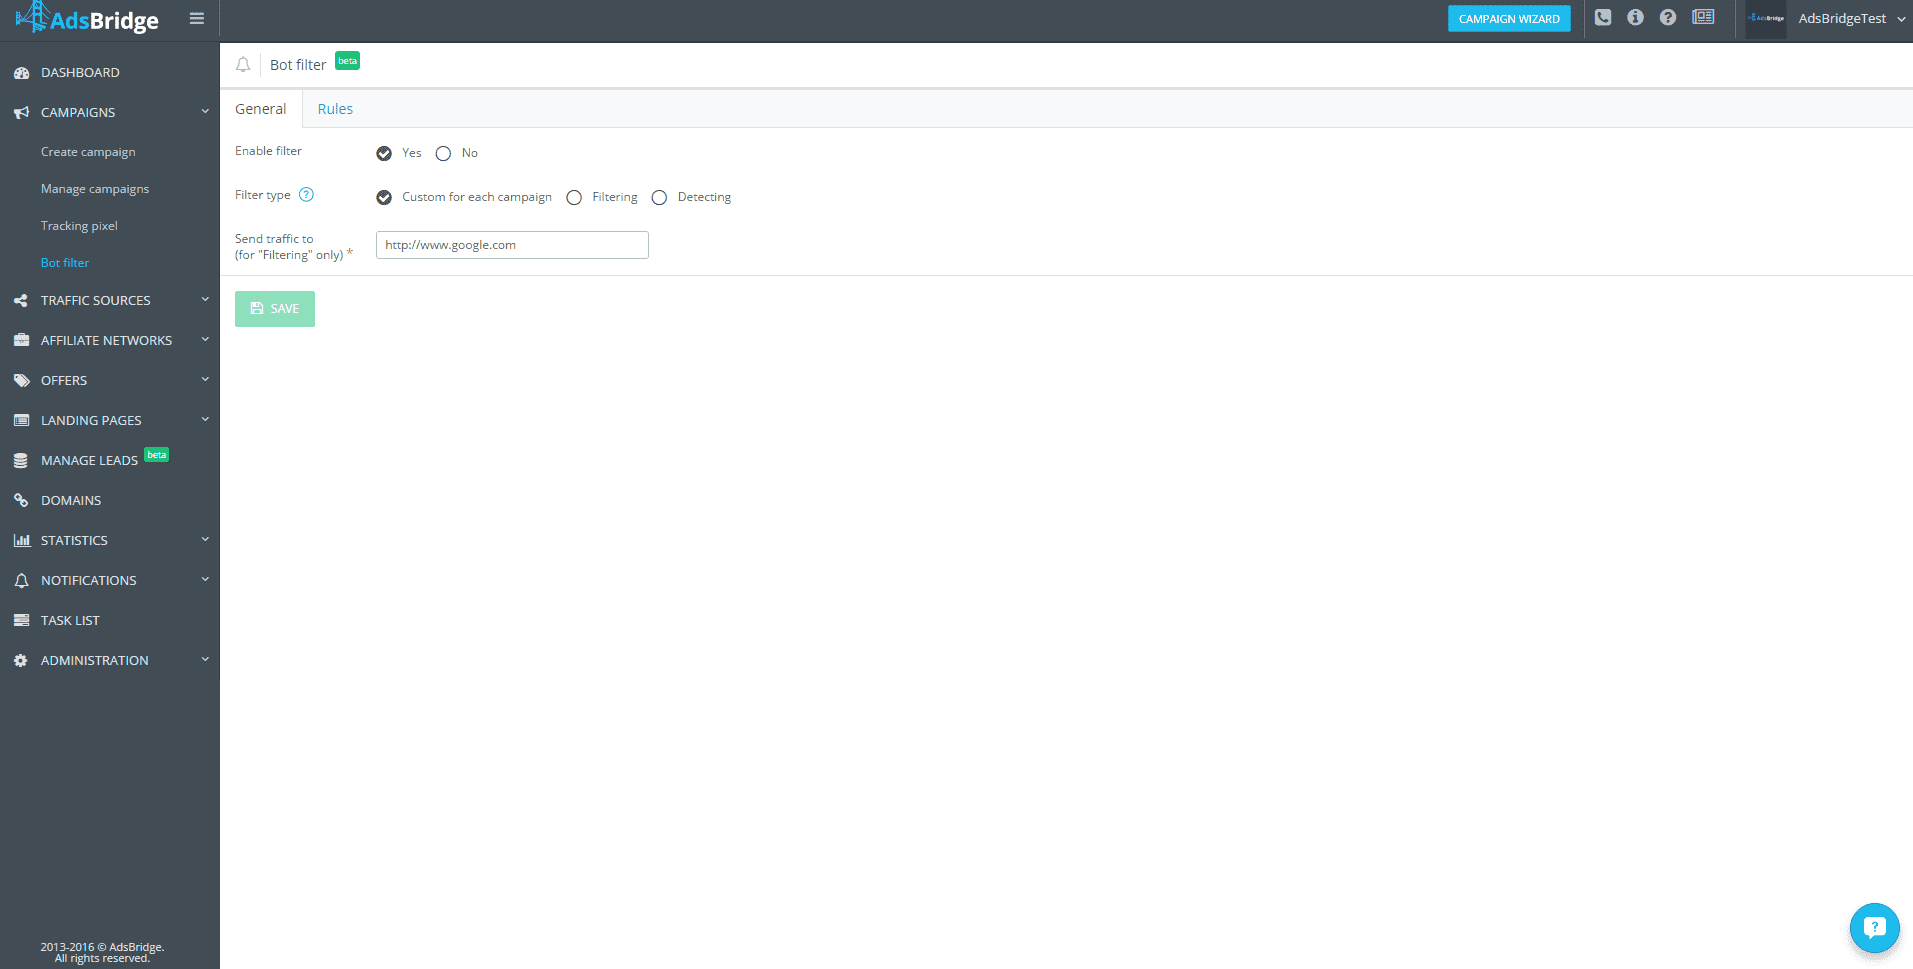This screenshot has height=969, width=1913.
Task: Click the AdsBridge logo
Action: 87,18
